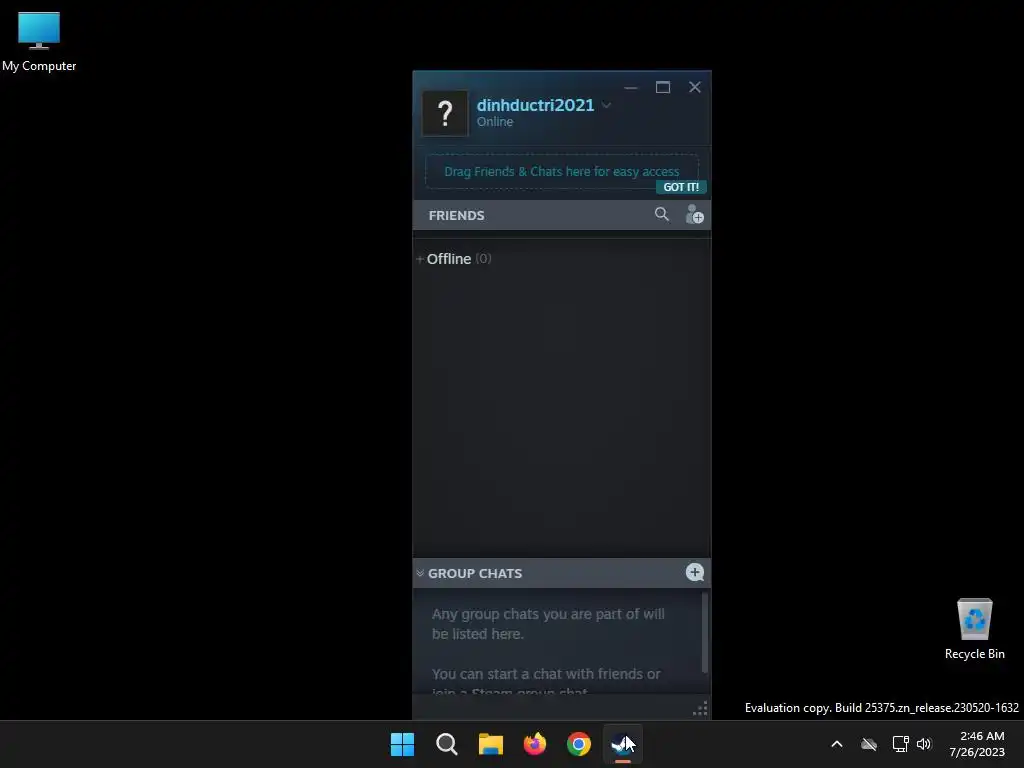The image size is (1024, 768).
Task: Click the Steam taskbar icon
Action: tap(623, 744)
